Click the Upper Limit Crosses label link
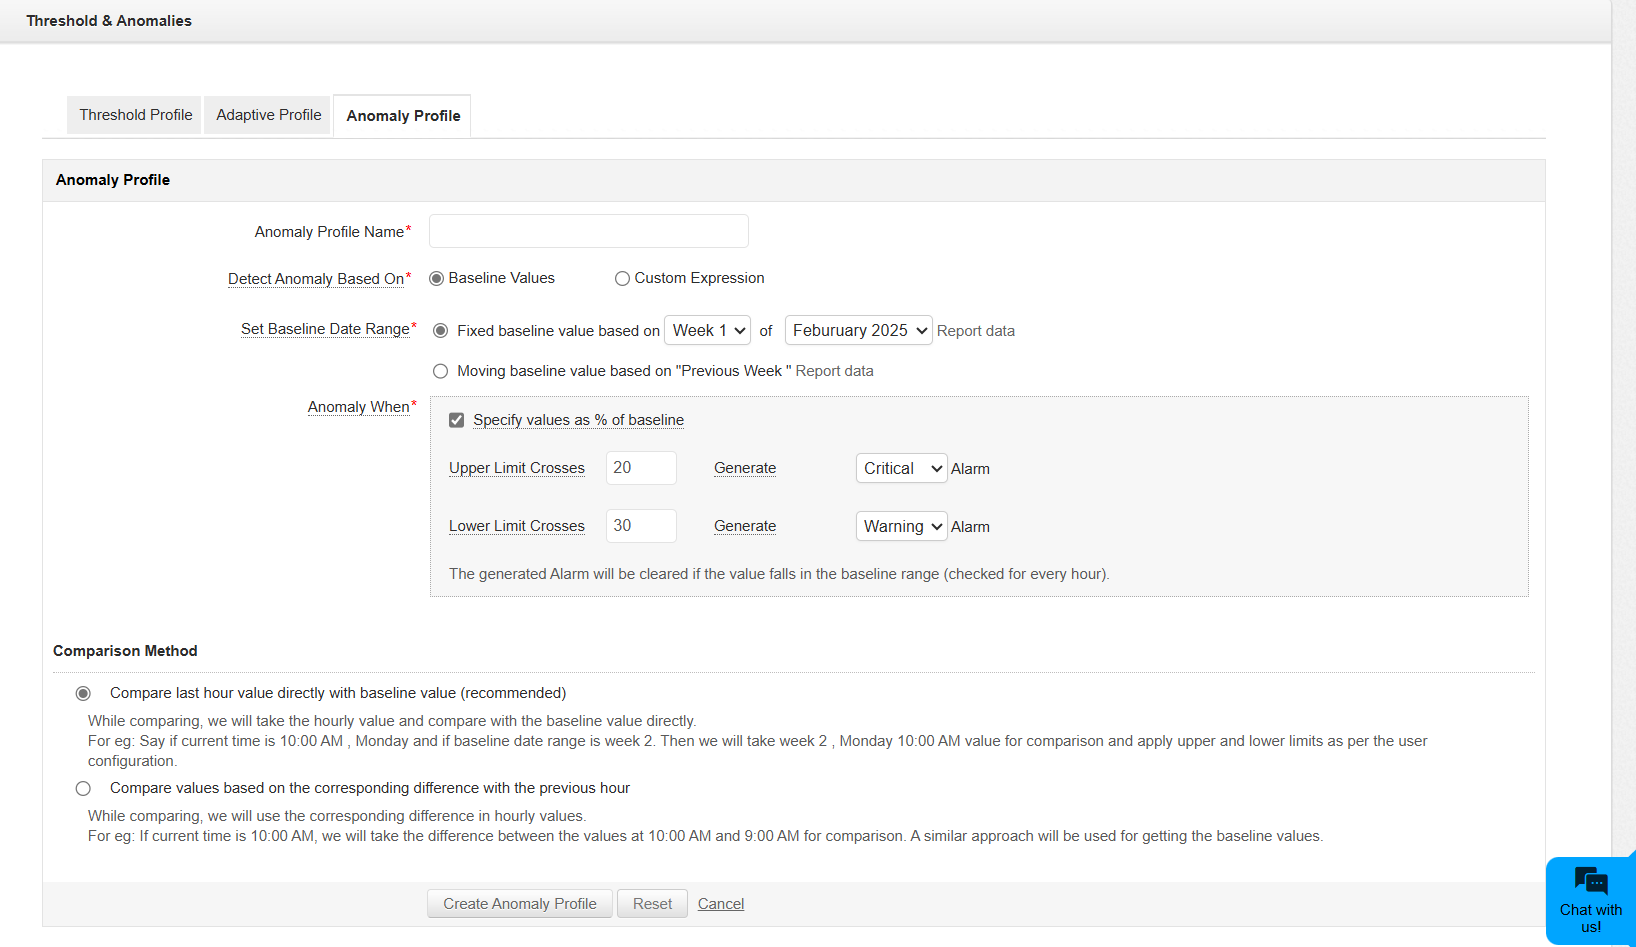1636x947 pixels. click(517, 467)
